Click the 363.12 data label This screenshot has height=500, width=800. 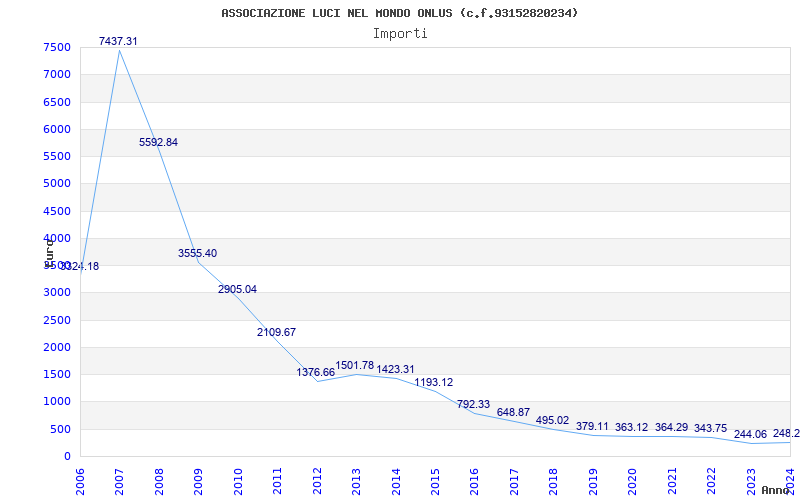point(632,427)
